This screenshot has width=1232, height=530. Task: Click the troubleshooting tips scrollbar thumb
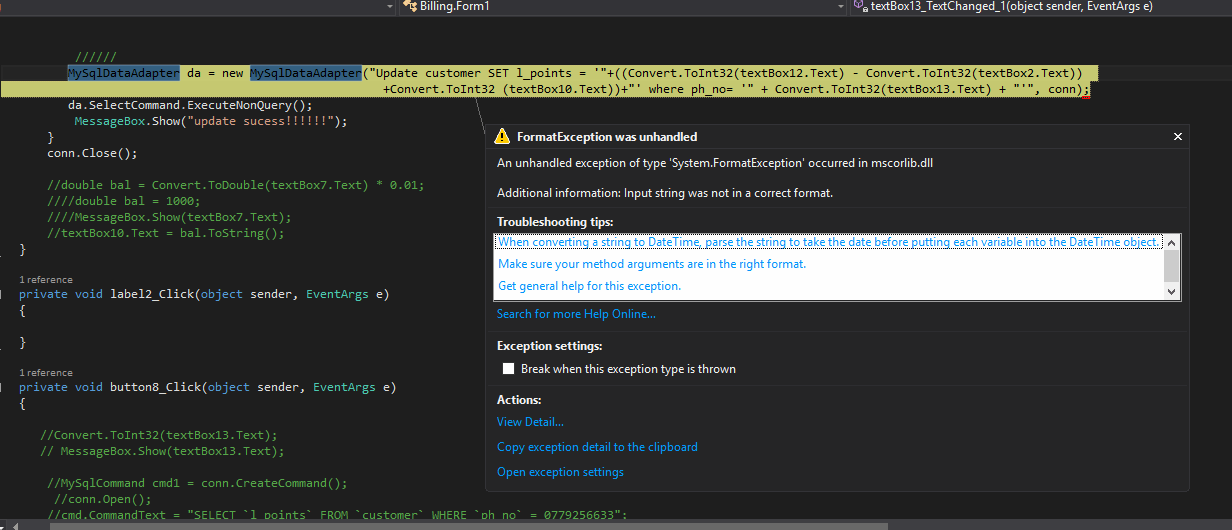coord(1172,266)
